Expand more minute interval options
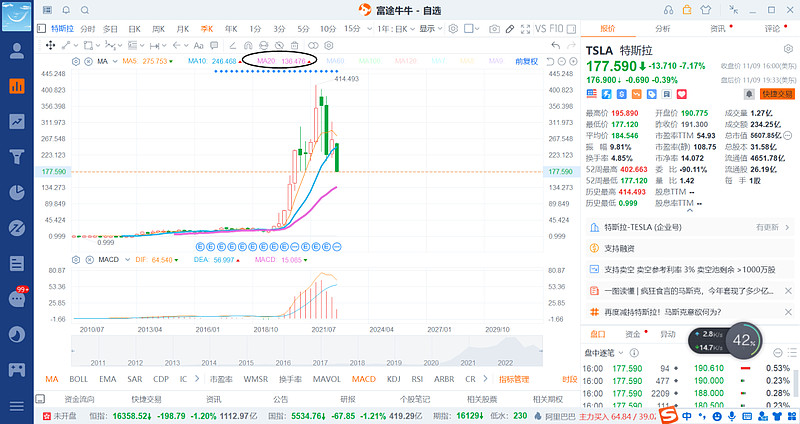The height and width of the screenshot is (424, 800). (x=369, y=29)
